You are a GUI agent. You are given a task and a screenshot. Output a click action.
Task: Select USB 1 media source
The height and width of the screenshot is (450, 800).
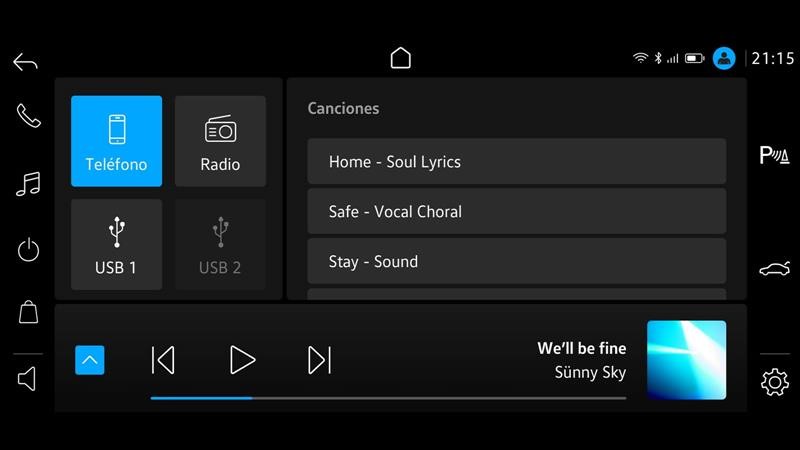pos(116,244)
